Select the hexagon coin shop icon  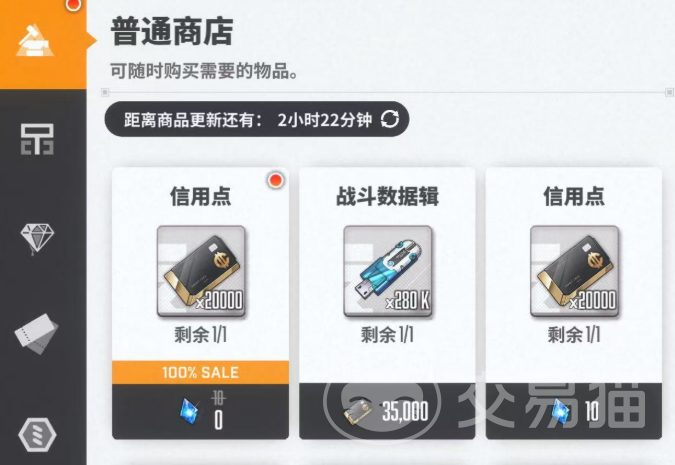click(37, 434)
